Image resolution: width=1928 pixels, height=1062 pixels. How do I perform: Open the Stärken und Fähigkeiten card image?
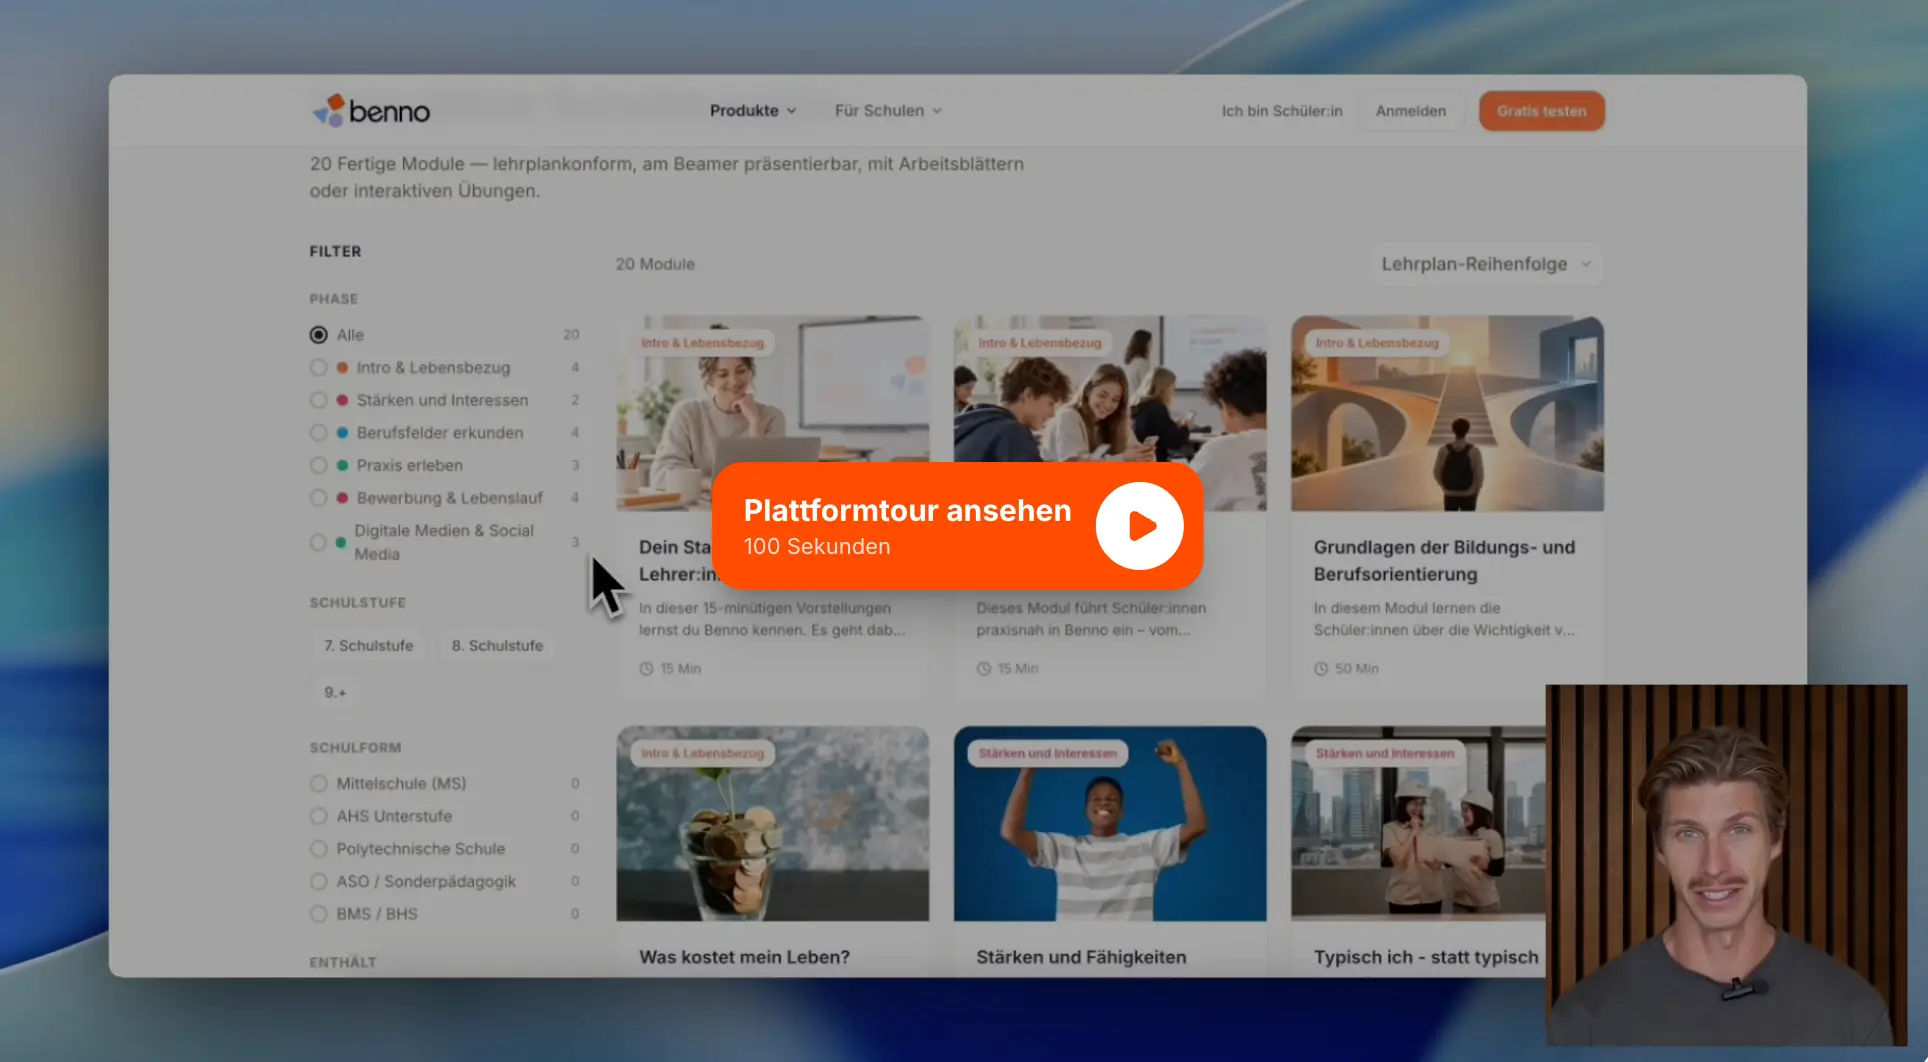click(x=1110, y=824)
